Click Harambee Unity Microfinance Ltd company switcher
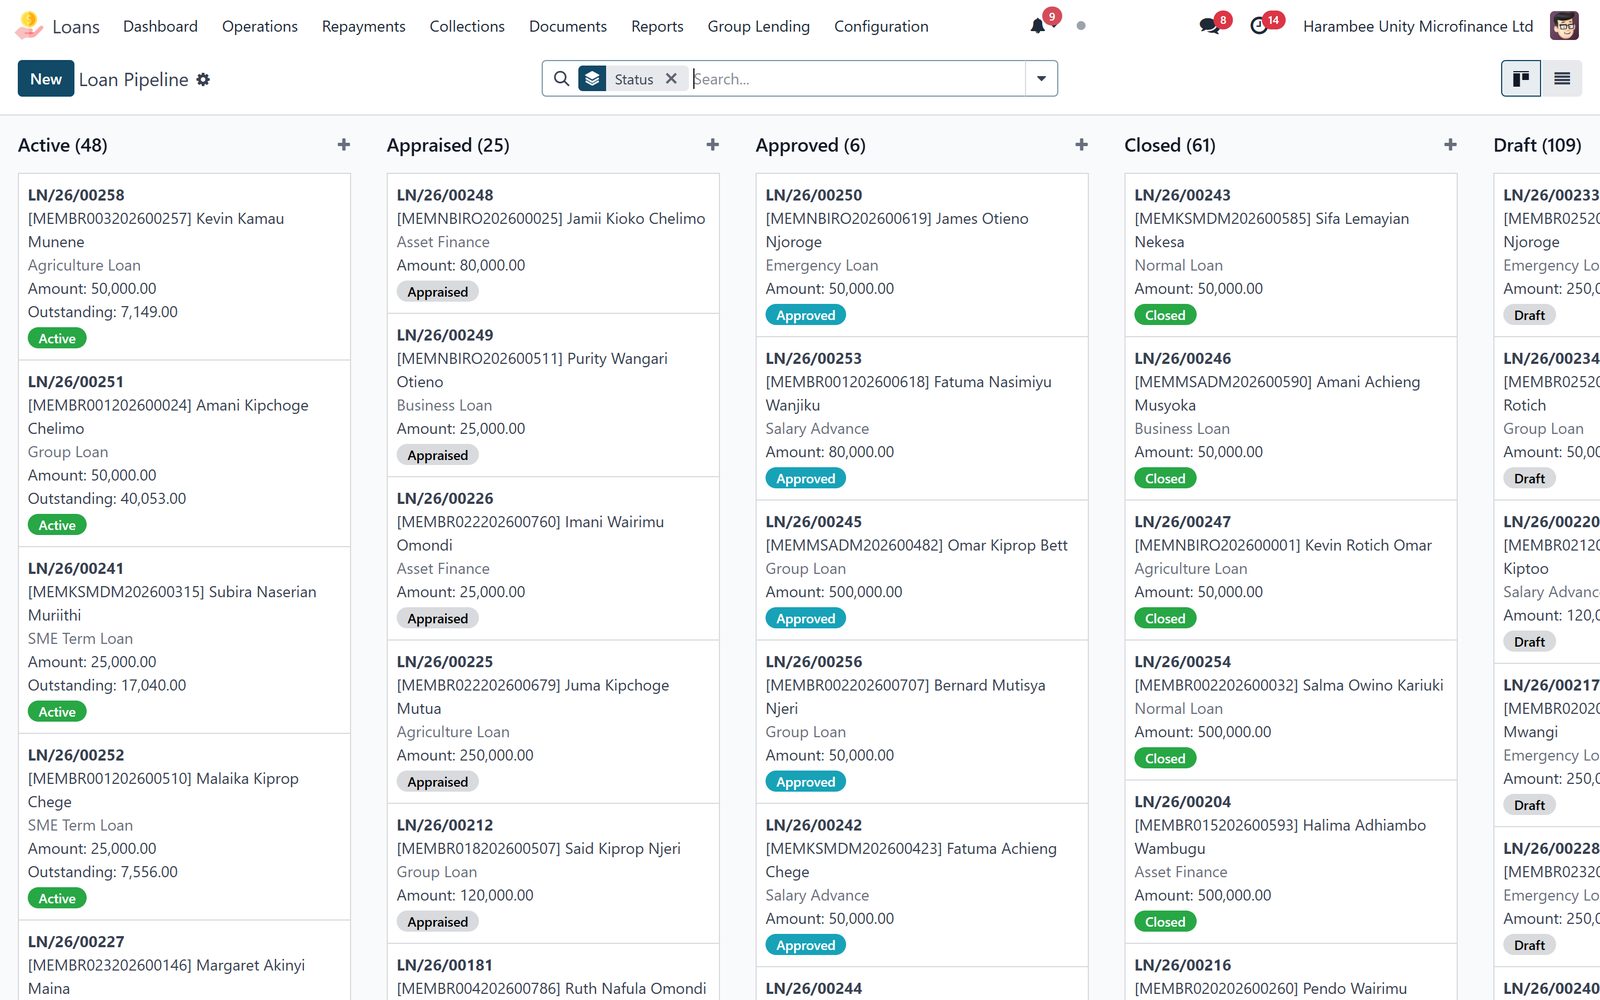1600x1000 pixels. pos(1418,26)
